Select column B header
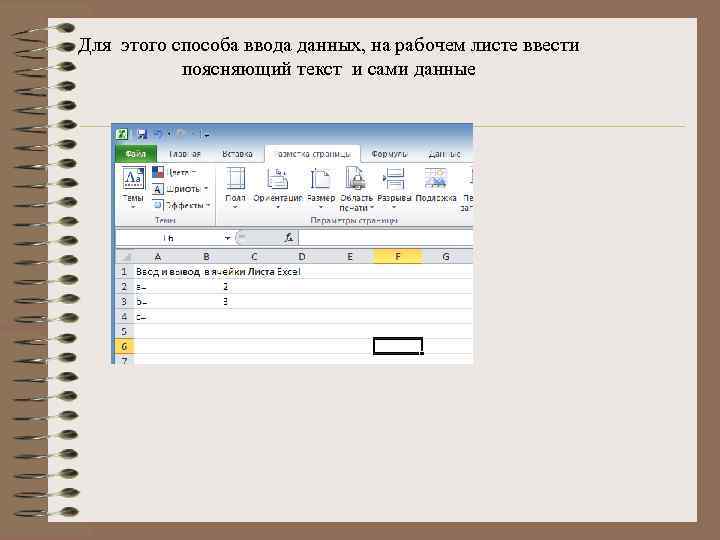The height and width of the screenshot is (540, 720). click(x=206, y=257)
